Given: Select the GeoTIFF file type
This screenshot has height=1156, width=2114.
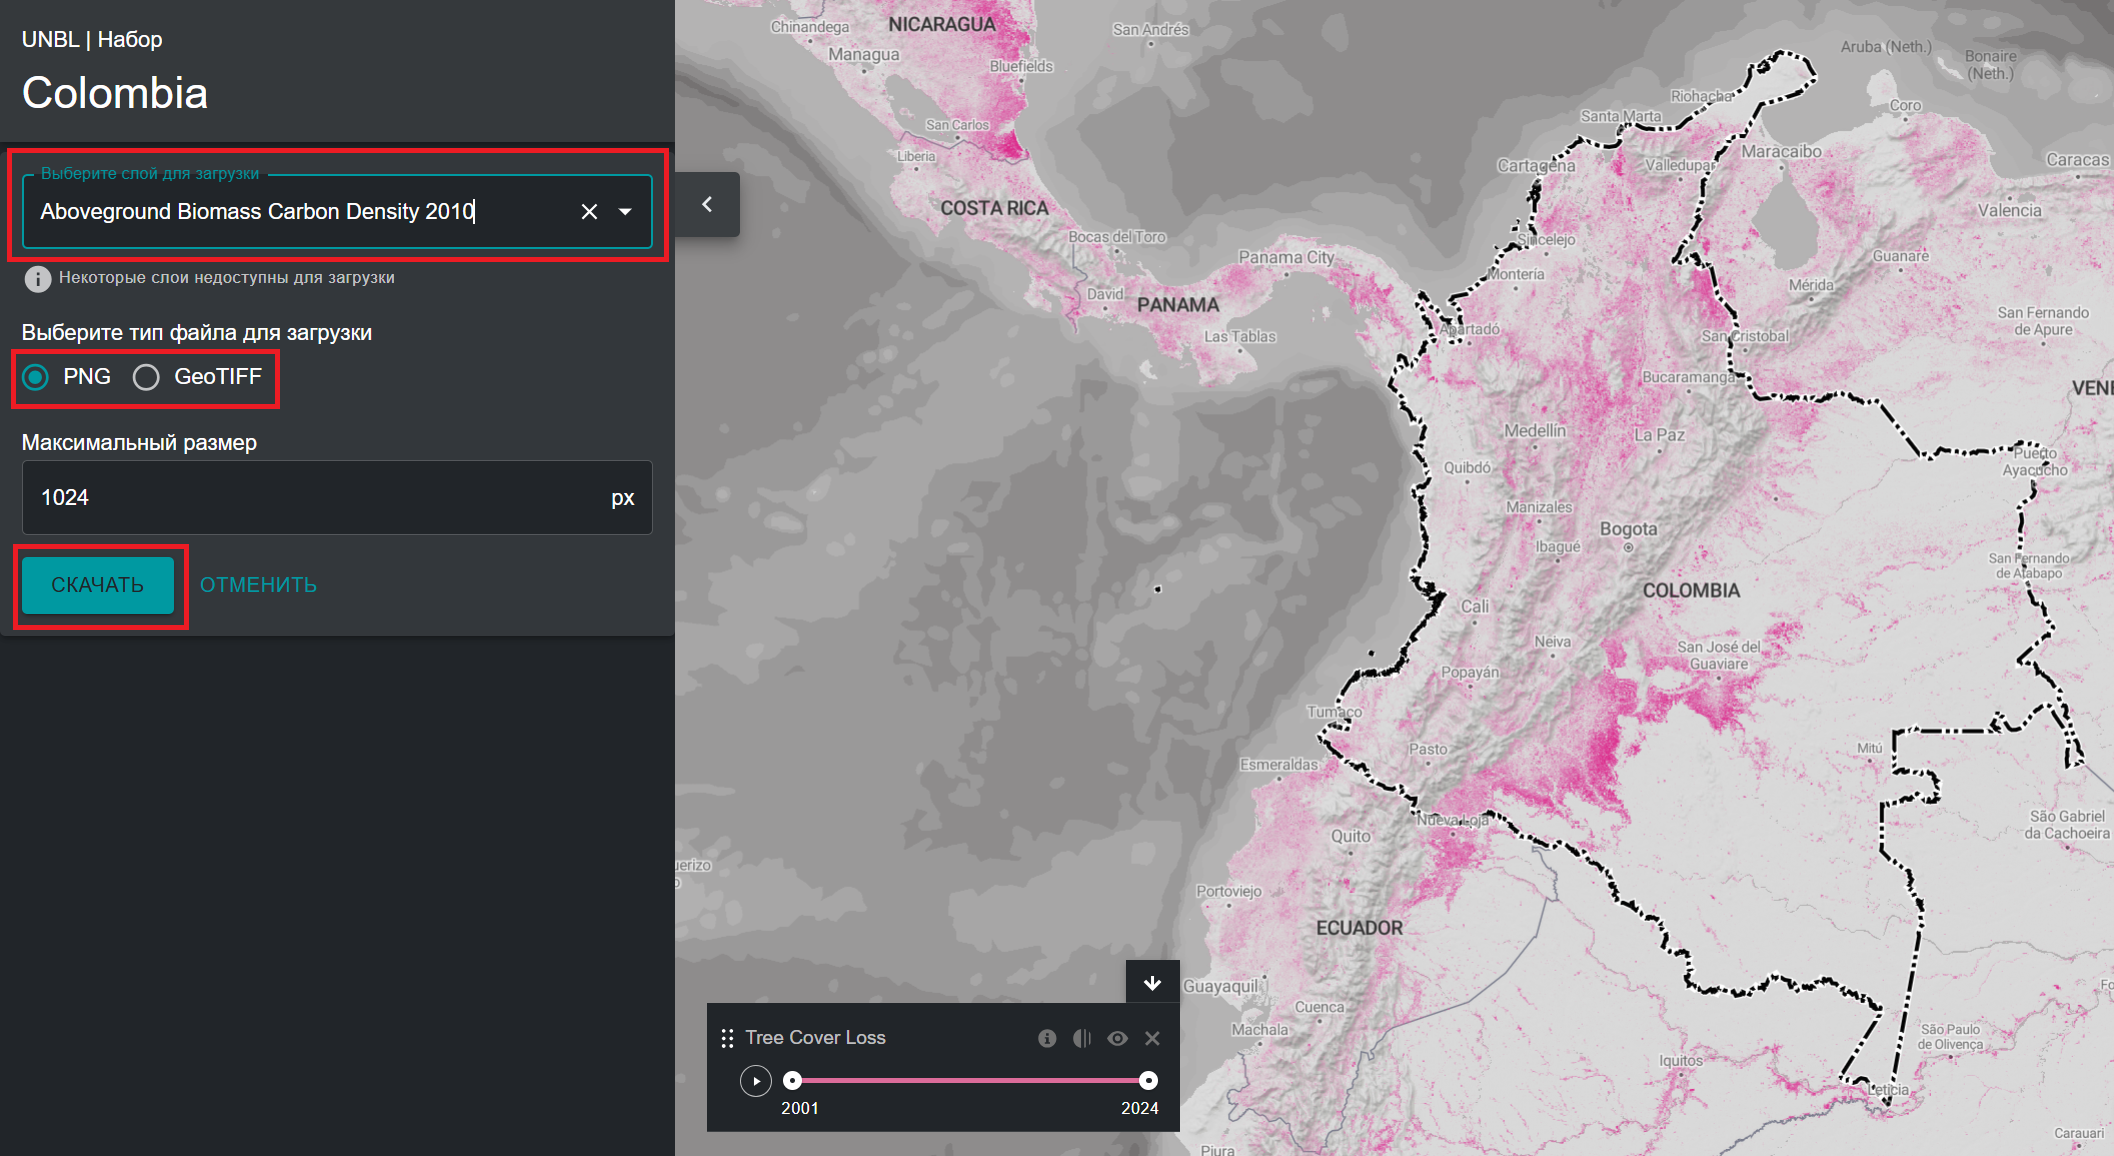Looking at the screenshot, I should (x=146, y=377).
